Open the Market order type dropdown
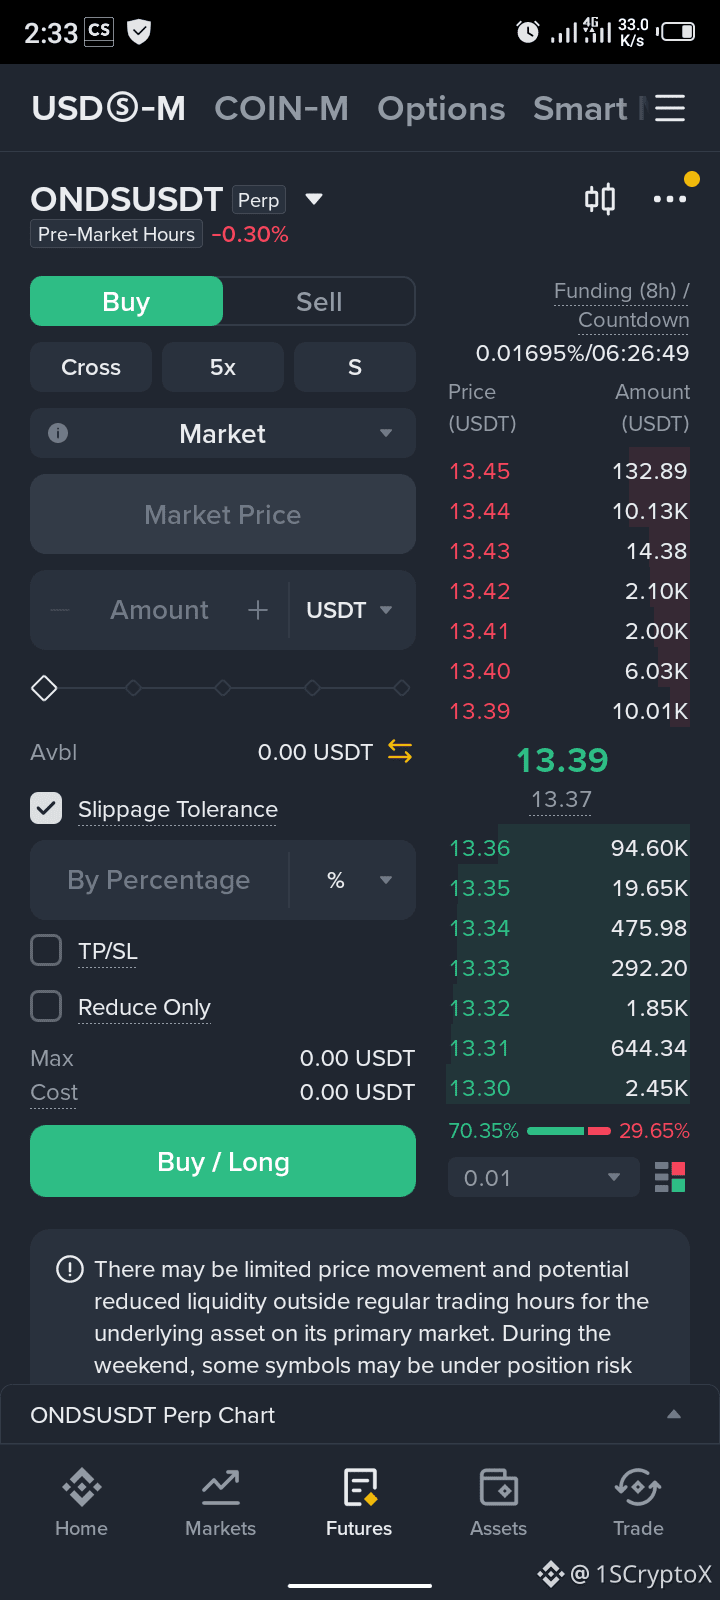Screen dimensions: 720x1600 click(223, 433)
